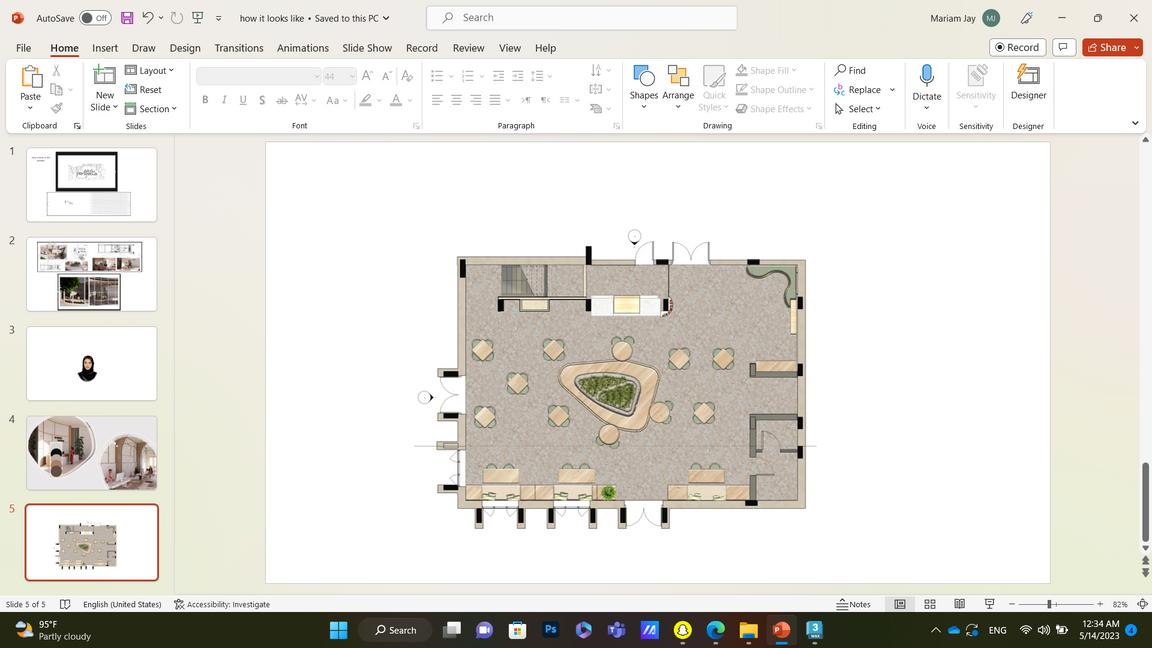Screen dimensions: 1152x648
Task: Open File Explorer from the taskbar
Action: [x=749, y=630]
